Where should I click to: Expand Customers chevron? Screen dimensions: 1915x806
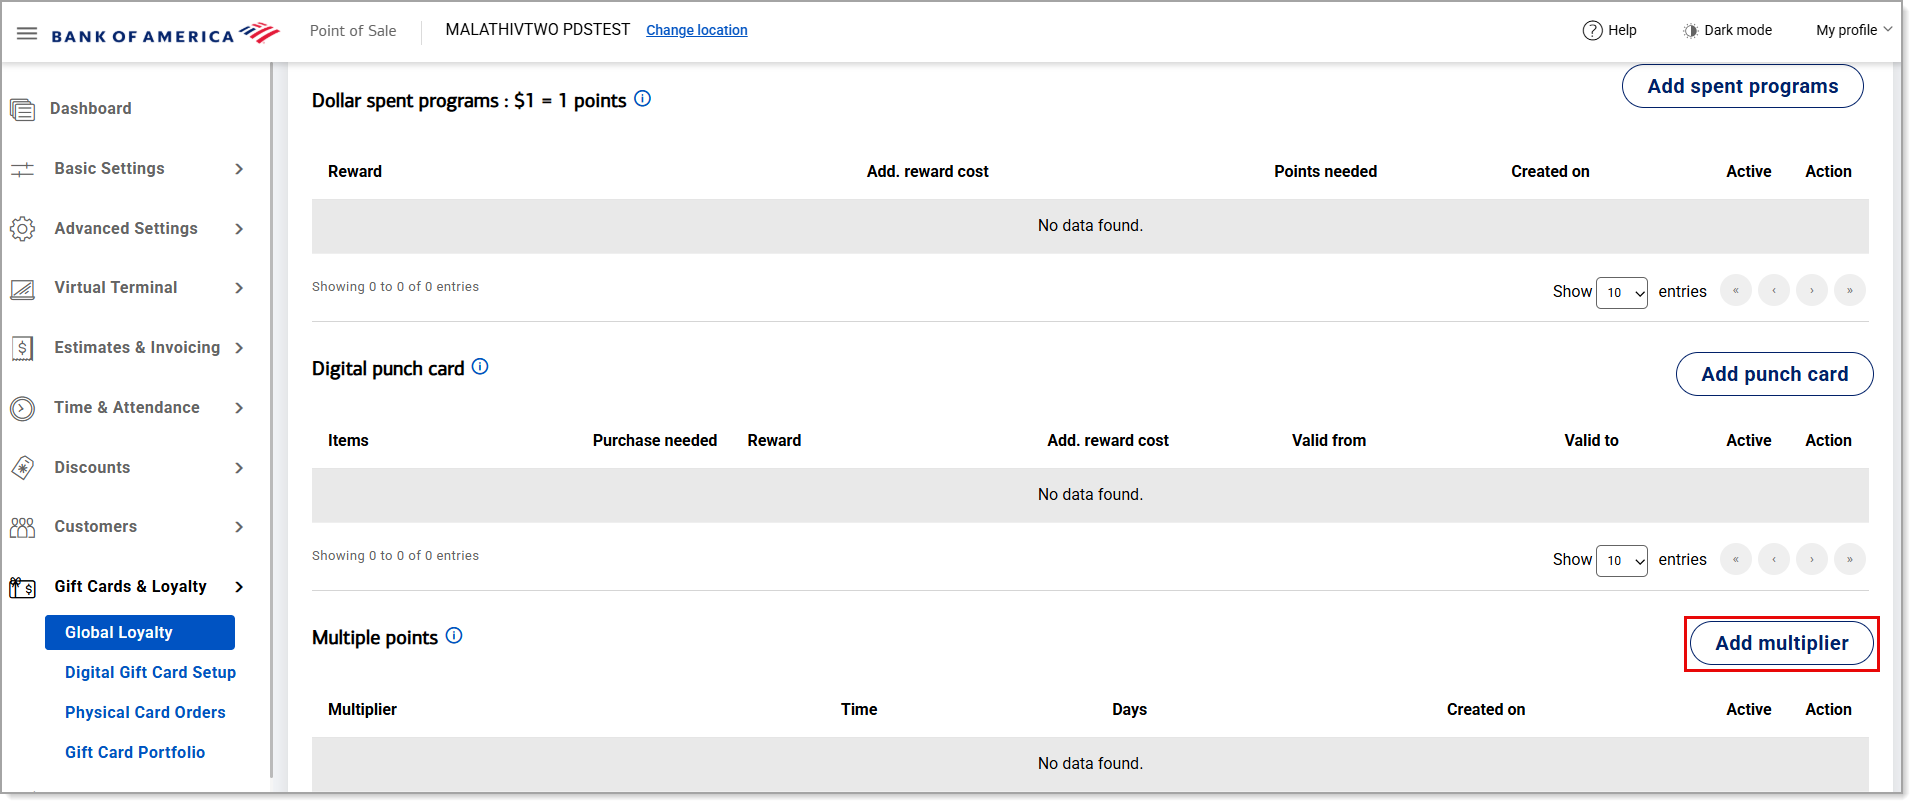(239, 527)
